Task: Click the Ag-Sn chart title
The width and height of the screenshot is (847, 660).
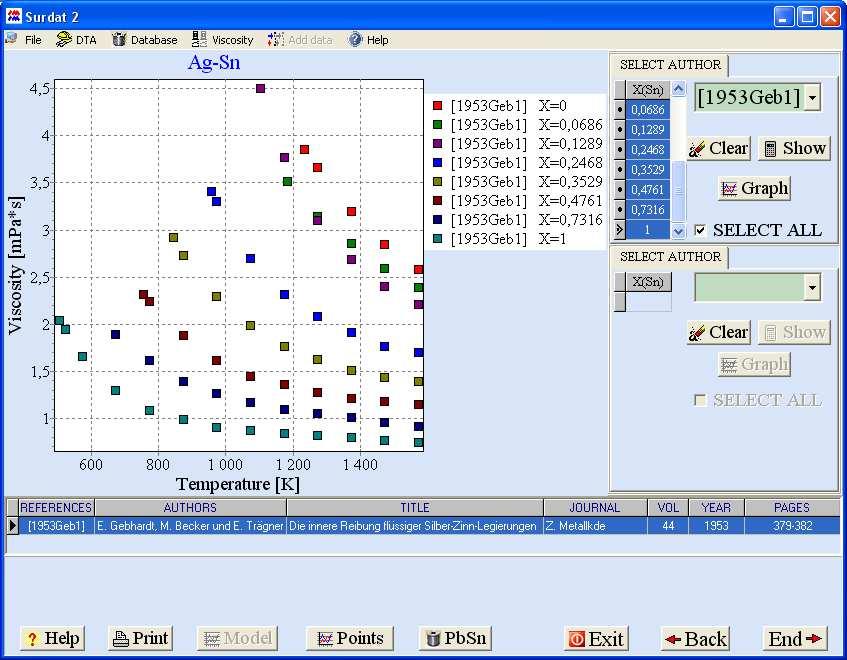Action: tap(214, 63)
